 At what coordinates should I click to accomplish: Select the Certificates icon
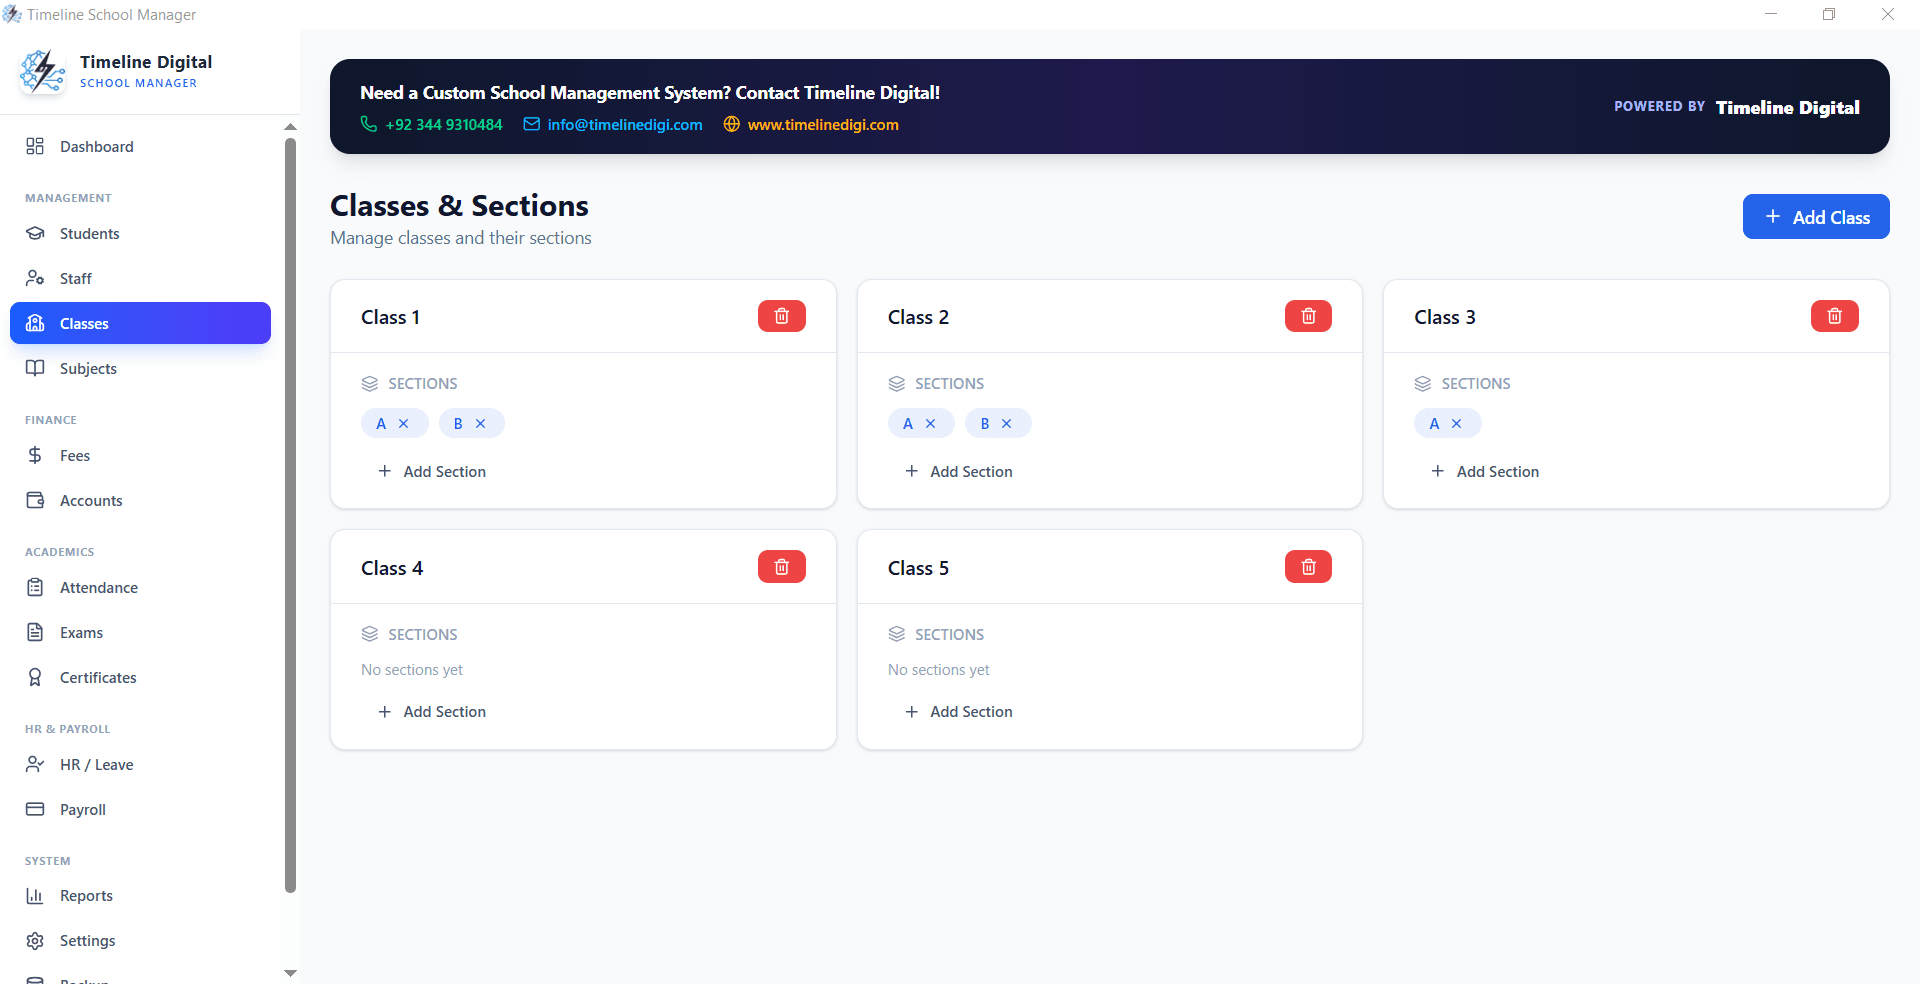click(35, 677)
